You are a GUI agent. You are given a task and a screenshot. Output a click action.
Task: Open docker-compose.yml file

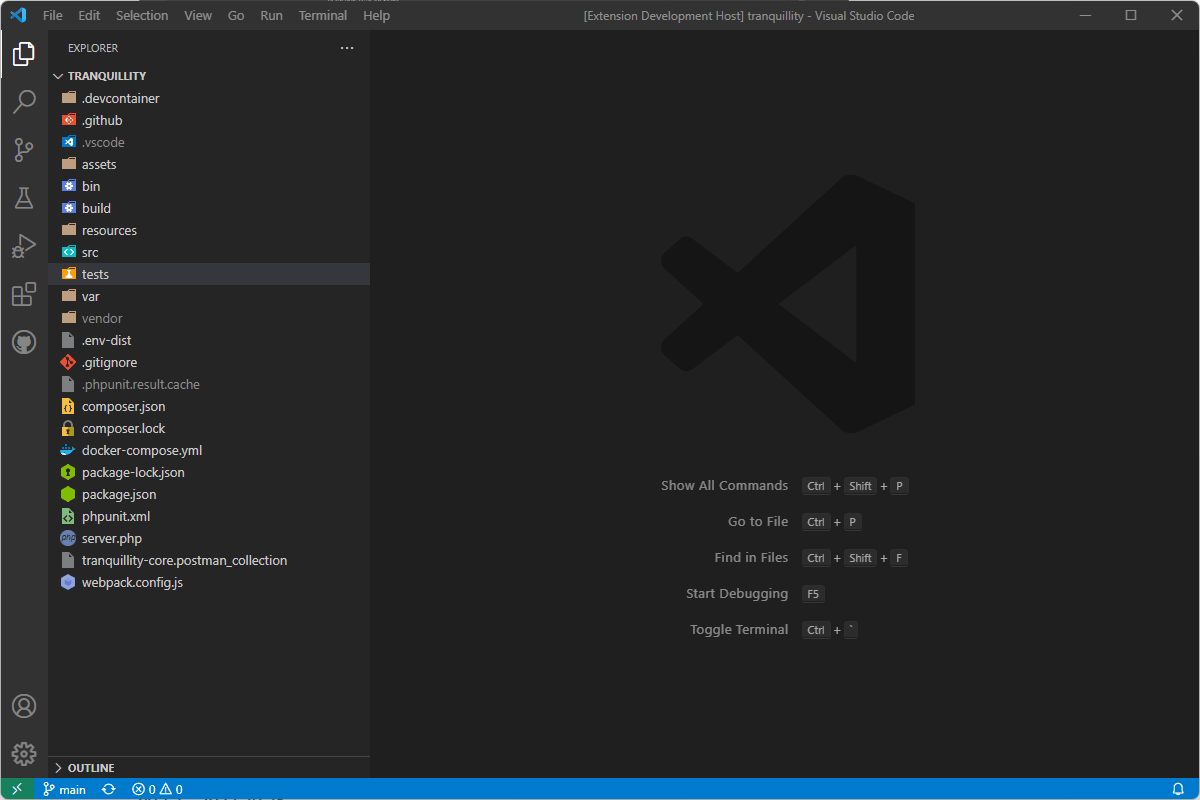209,450
